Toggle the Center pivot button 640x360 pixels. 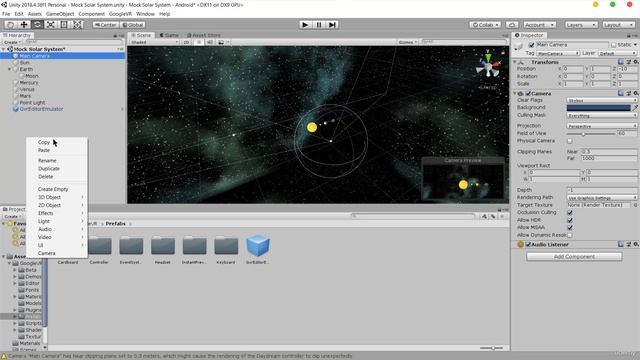tap(106, 25)
